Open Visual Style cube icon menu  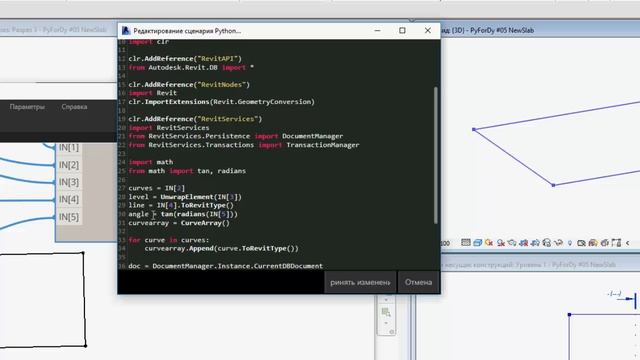point(478,243)
